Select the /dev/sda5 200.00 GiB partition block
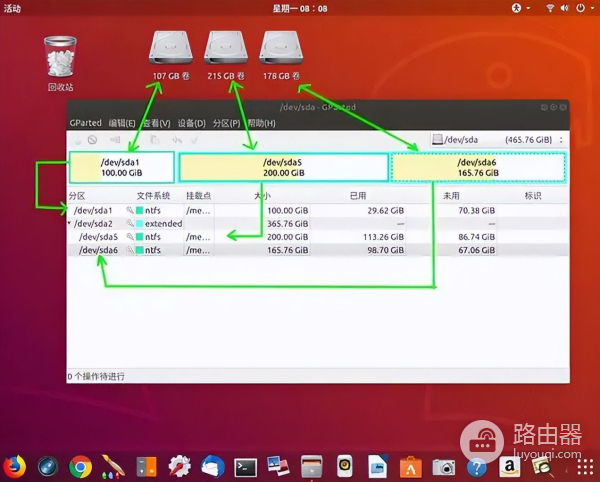Image resolution: width=600 pixels, height=482 pixels. tap(283, 166)
